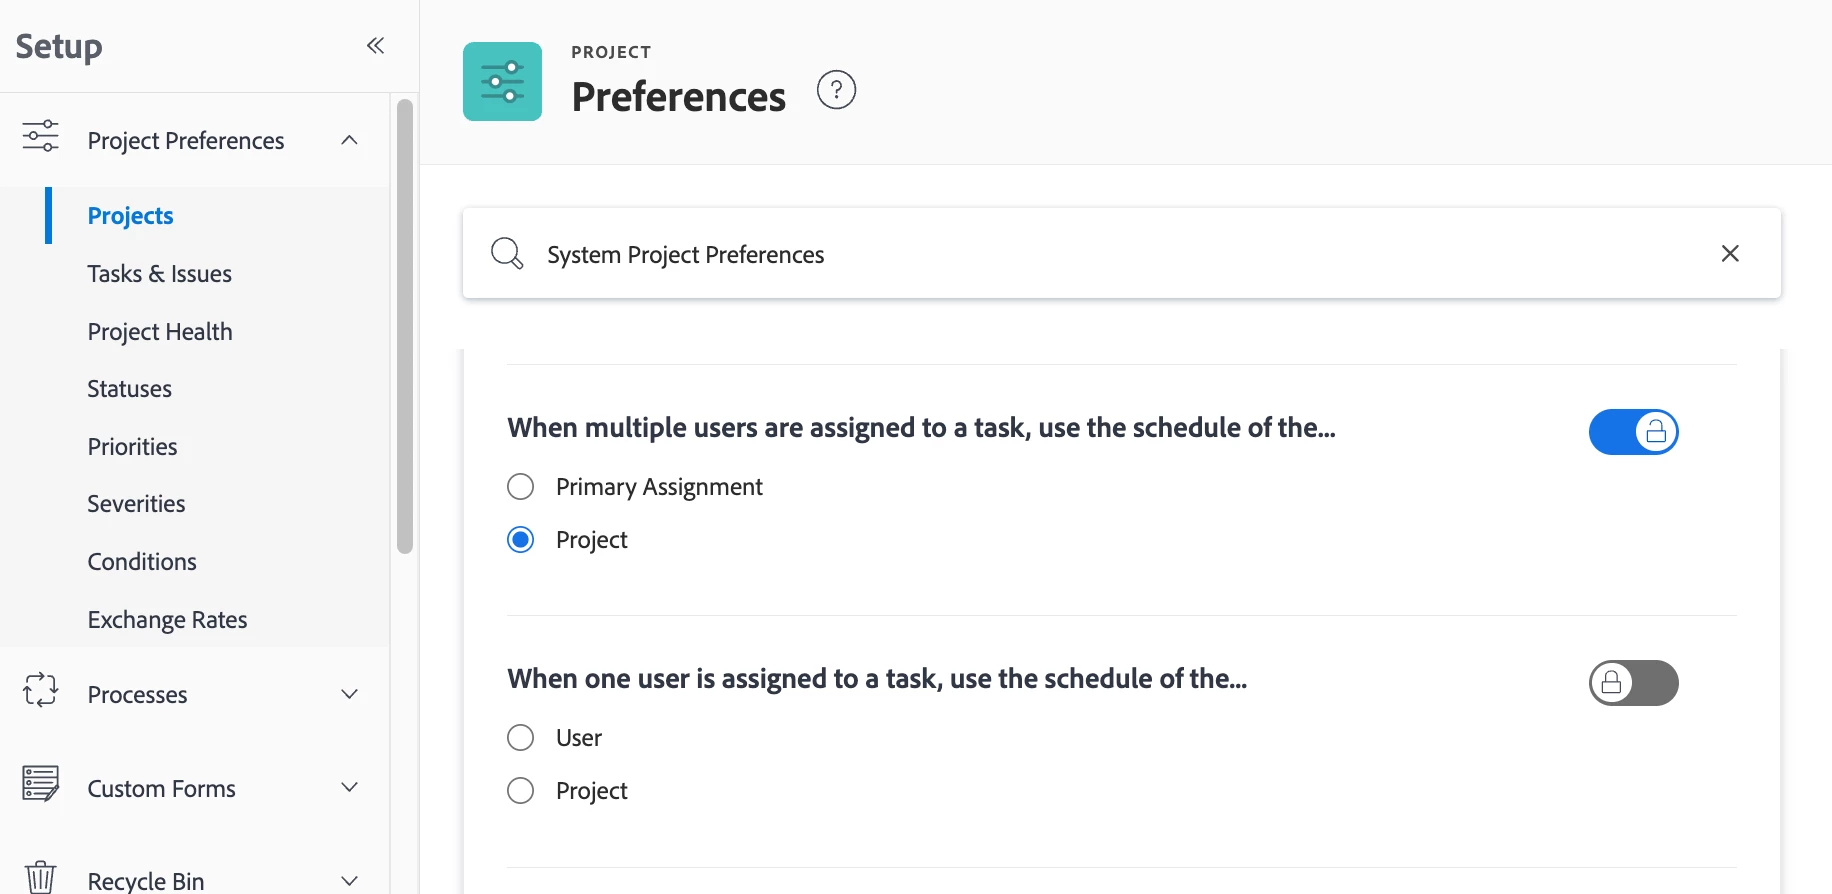The width and height of the screenshot is (1832, 894).
Task: Click the Recycle Bin trash icon
Action: tap(41, 877)
